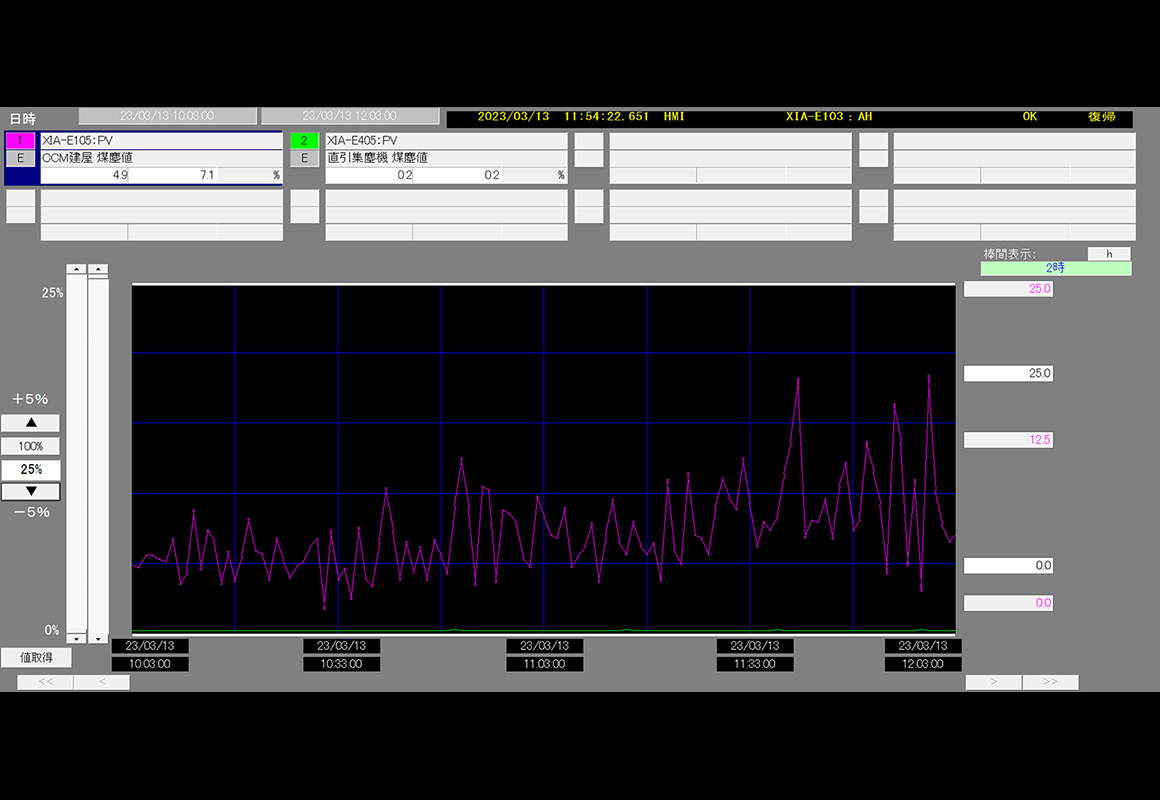
Task: Click the 11:03:00 time axis label
Action: [x=544, y=664]
